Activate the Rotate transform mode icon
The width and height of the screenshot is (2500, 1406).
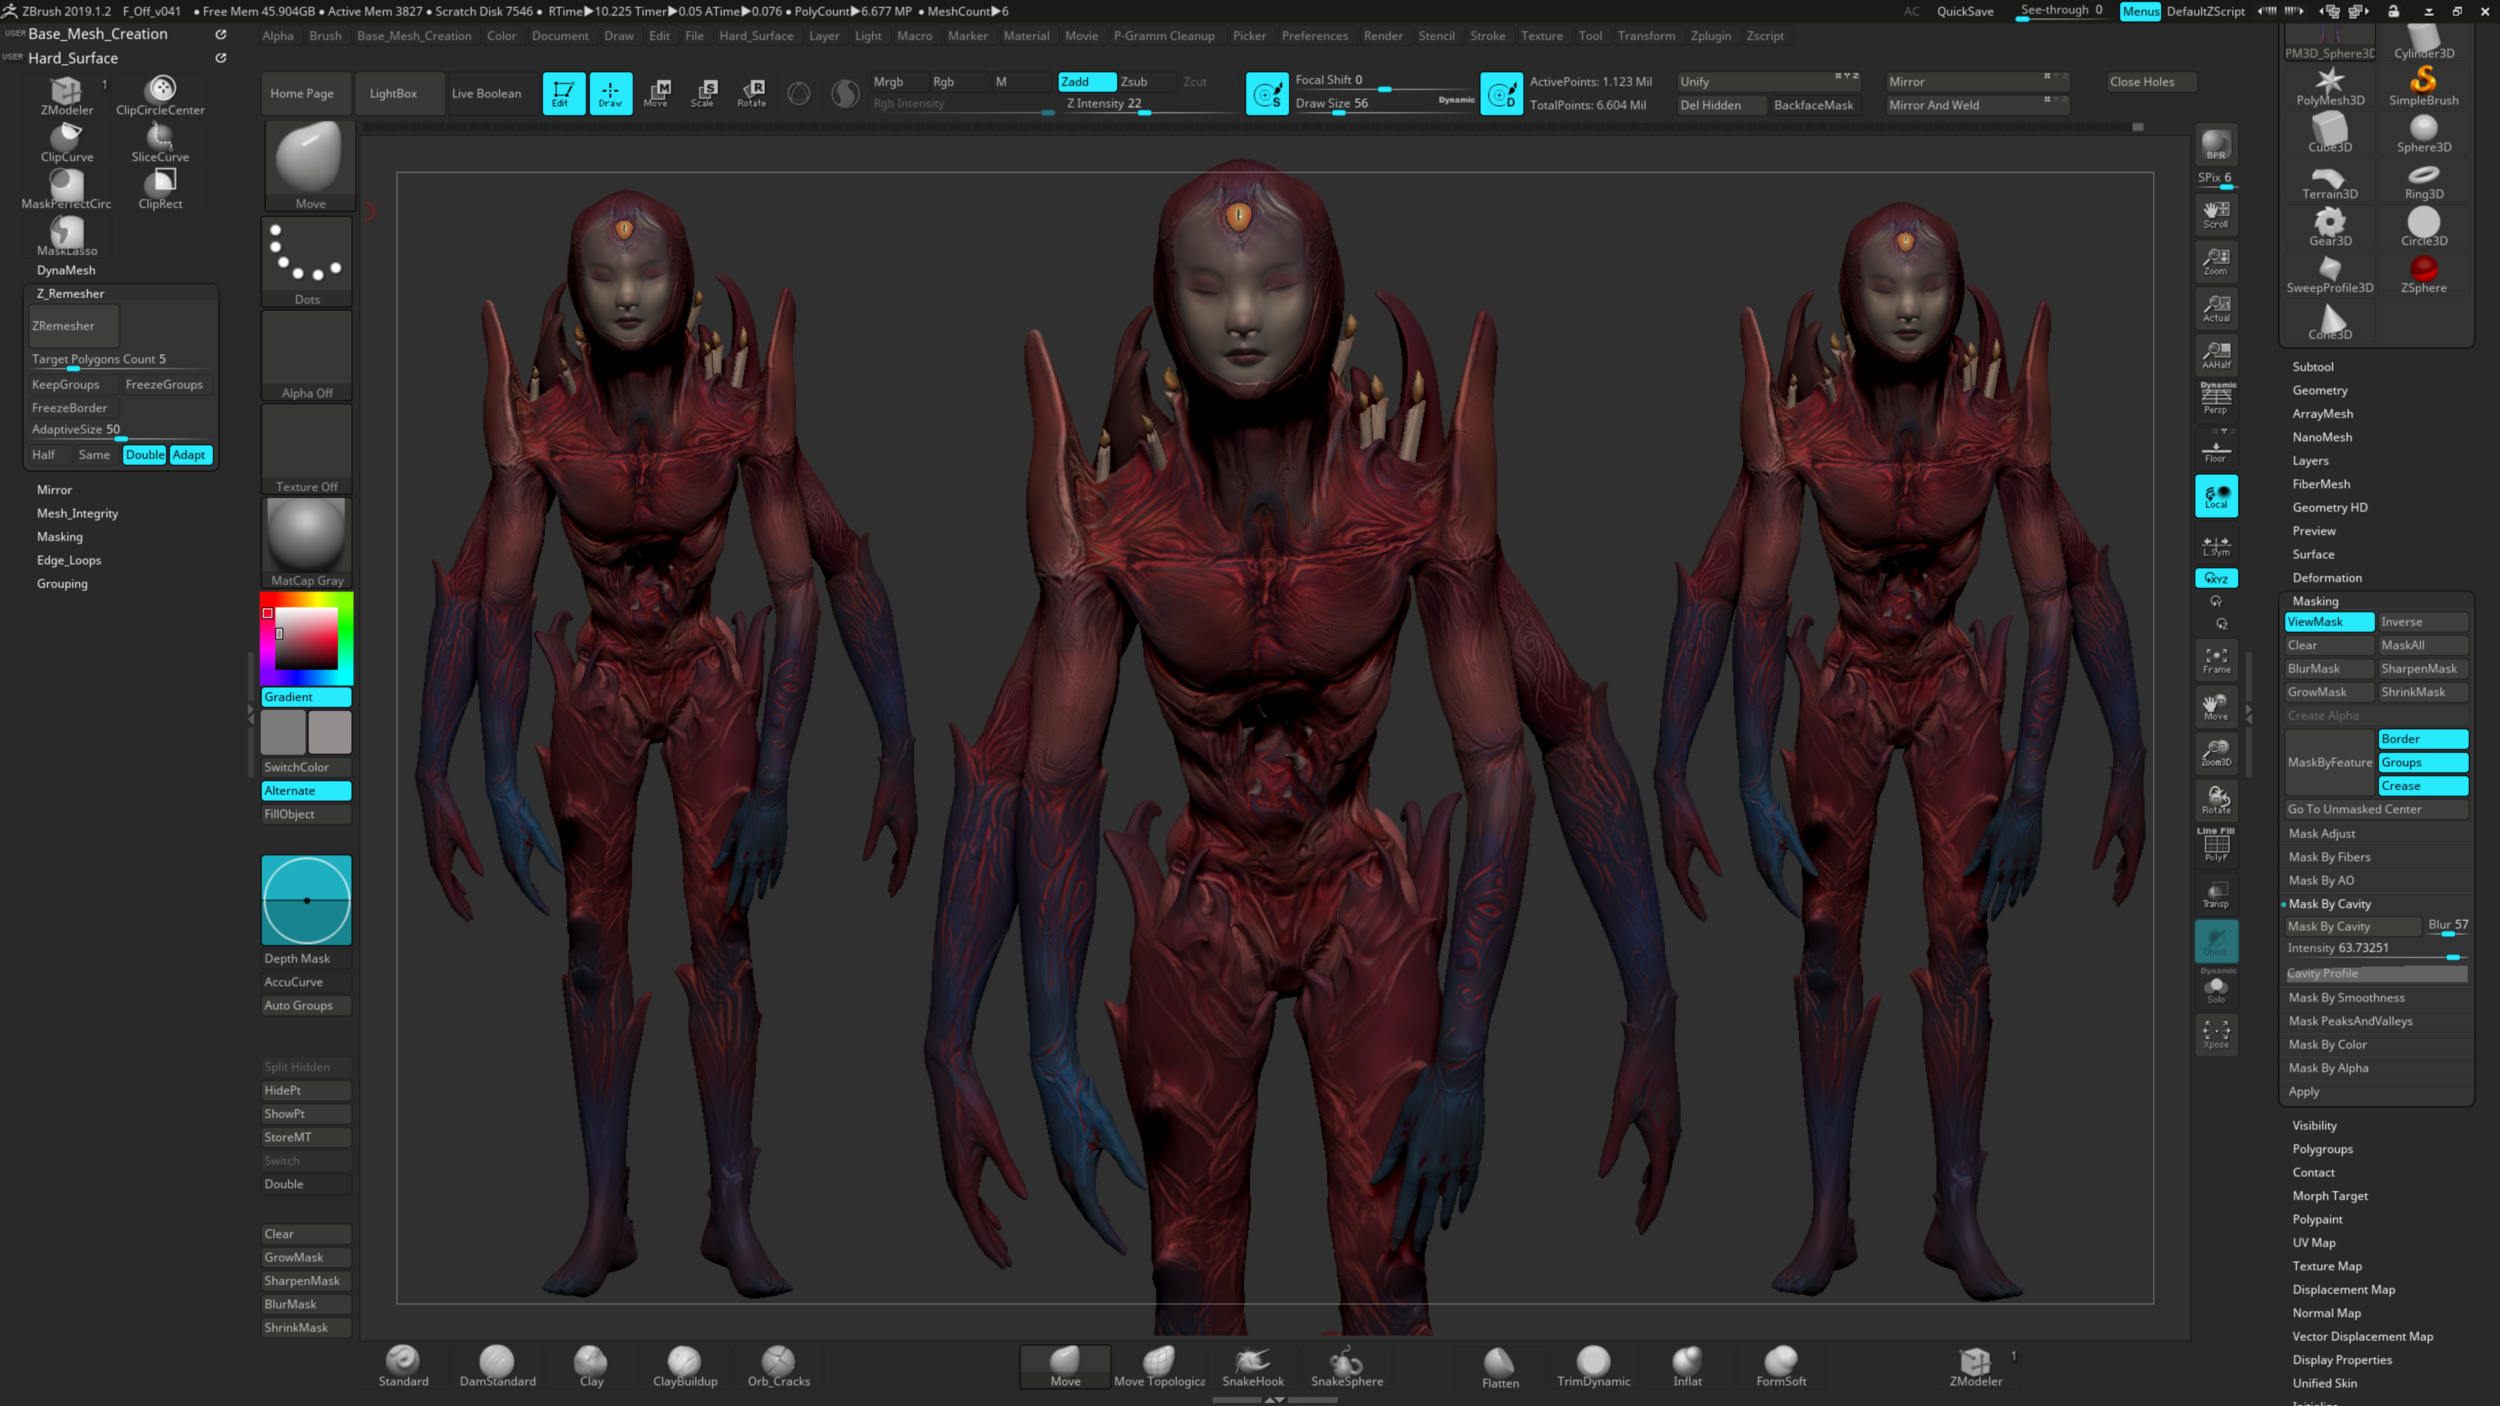click(751, 93)
